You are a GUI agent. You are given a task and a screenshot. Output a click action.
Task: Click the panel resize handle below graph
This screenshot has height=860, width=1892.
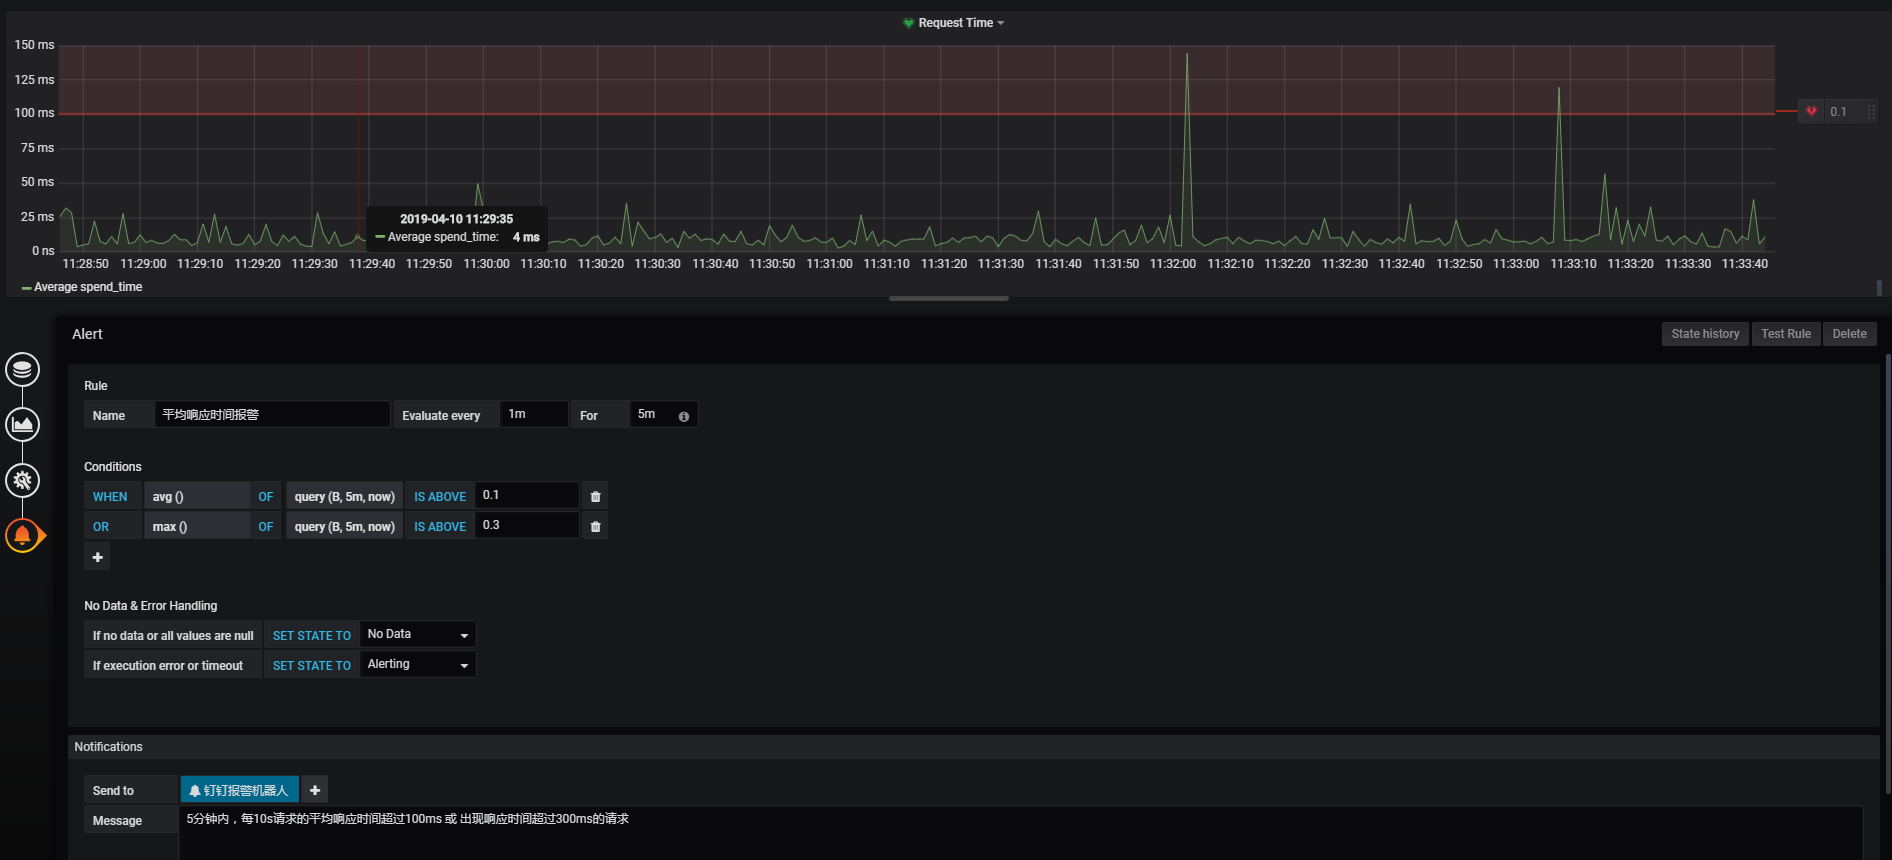coord(948,298)
